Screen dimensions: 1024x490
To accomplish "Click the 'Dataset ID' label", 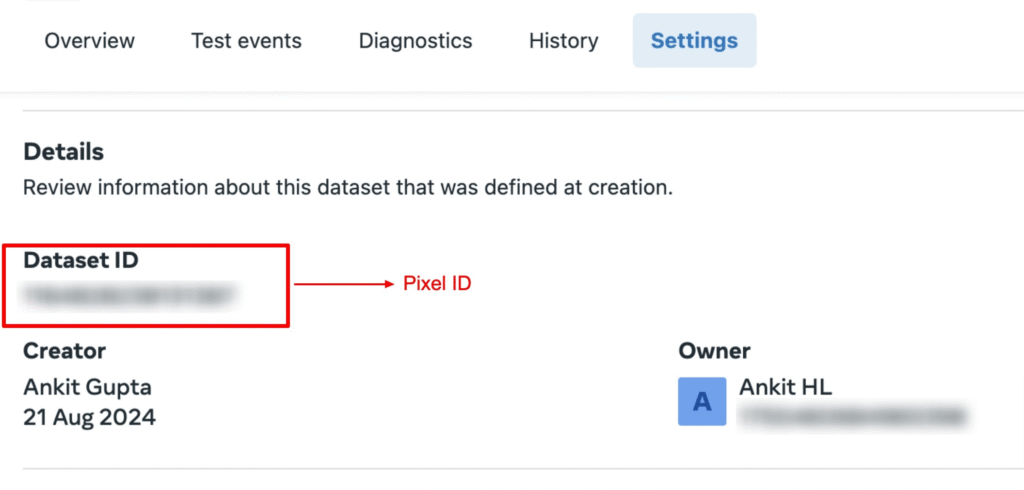I will [x=80, y=260].
